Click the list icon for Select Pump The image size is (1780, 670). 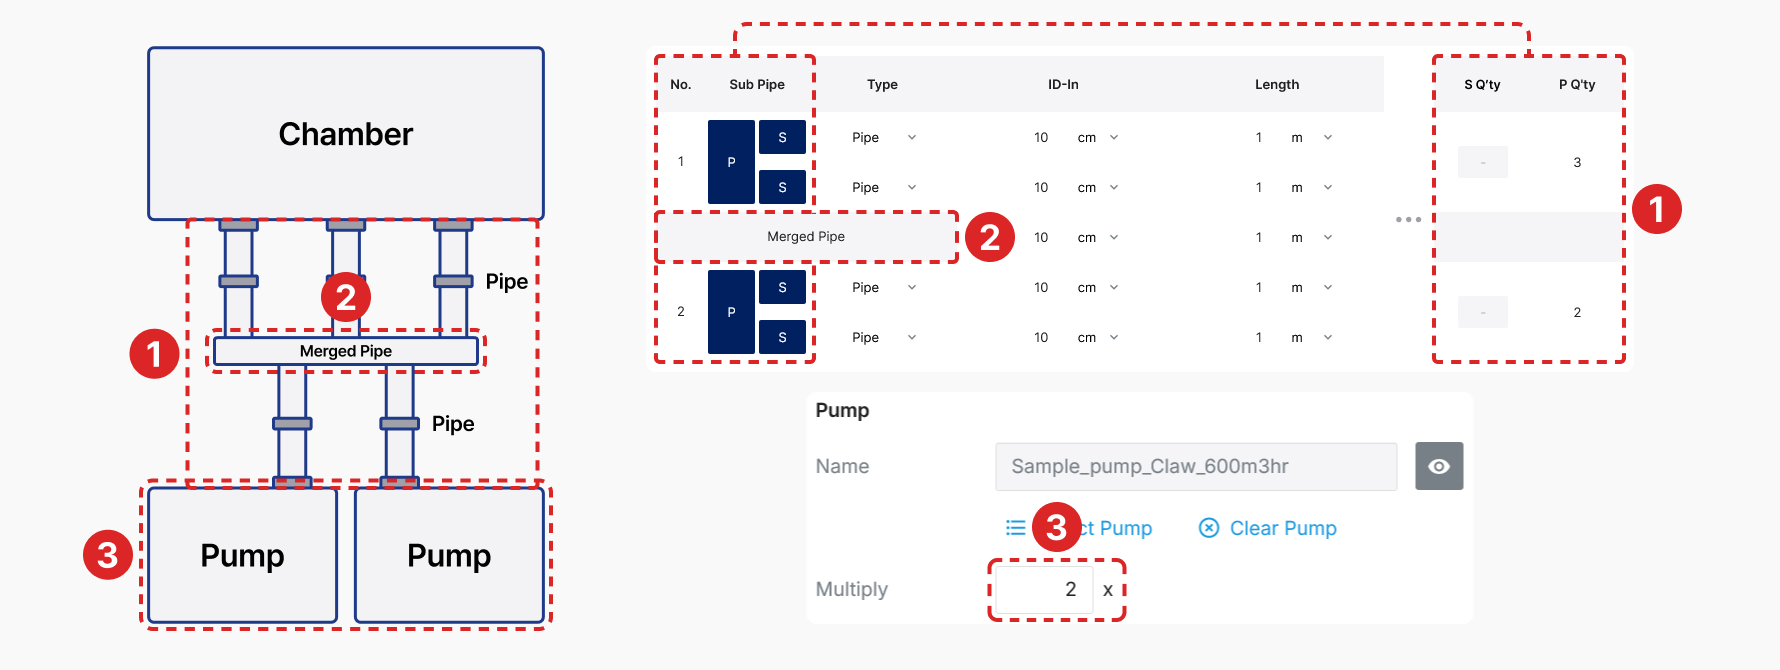coord(1016,528)
